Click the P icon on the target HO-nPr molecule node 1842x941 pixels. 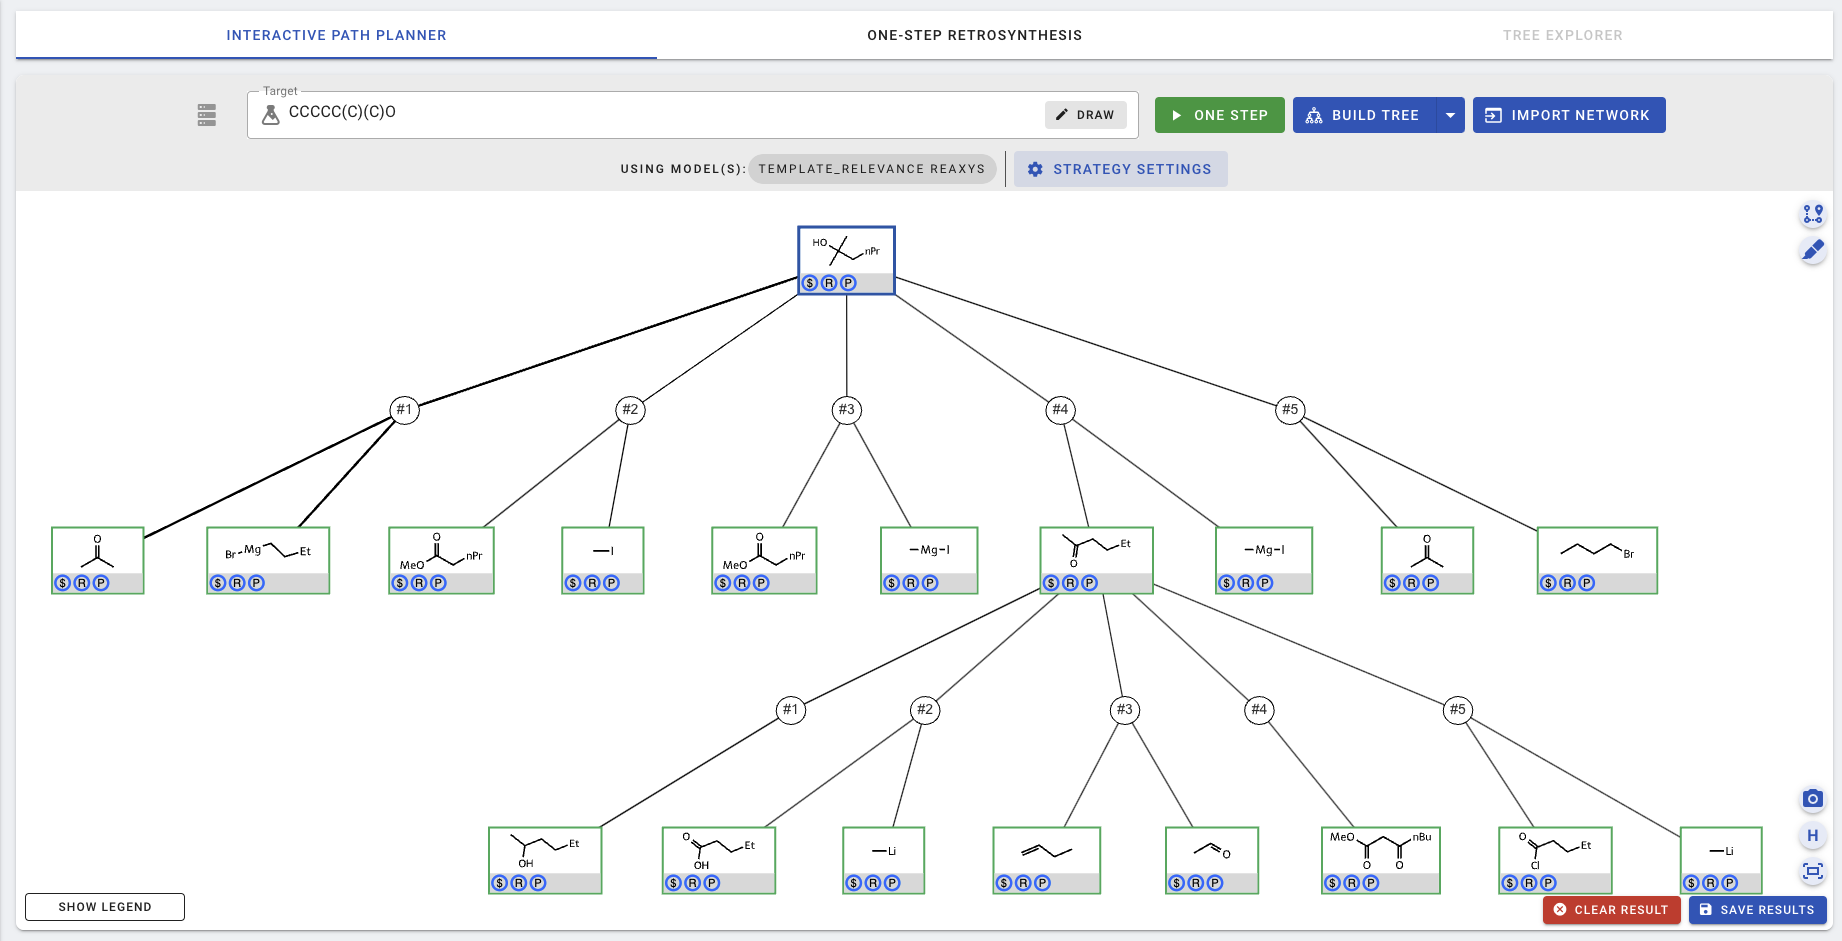tap(848, 283)
